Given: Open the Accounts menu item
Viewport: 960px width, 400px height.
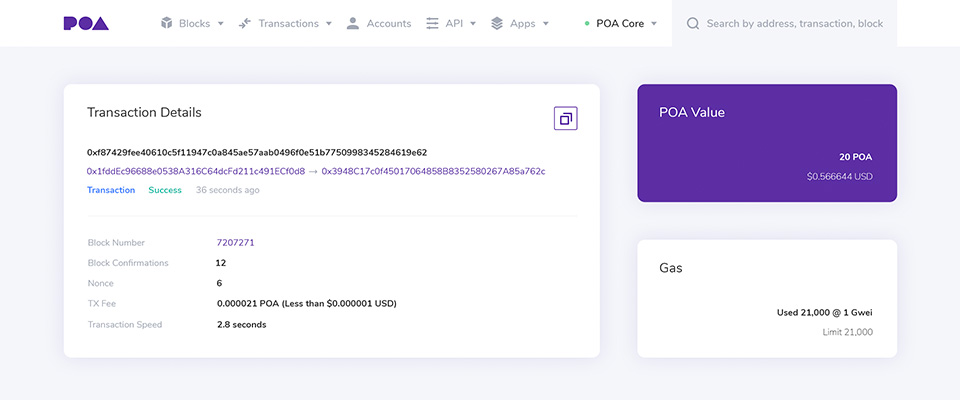Looking at the screenshot, I should click(379, 23).
